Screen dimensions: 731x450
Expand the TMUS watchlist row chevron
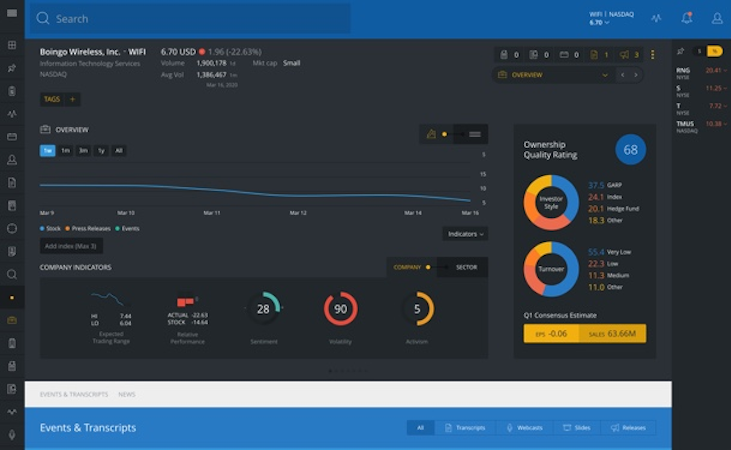pyautogui.click(x=725, y=124)
